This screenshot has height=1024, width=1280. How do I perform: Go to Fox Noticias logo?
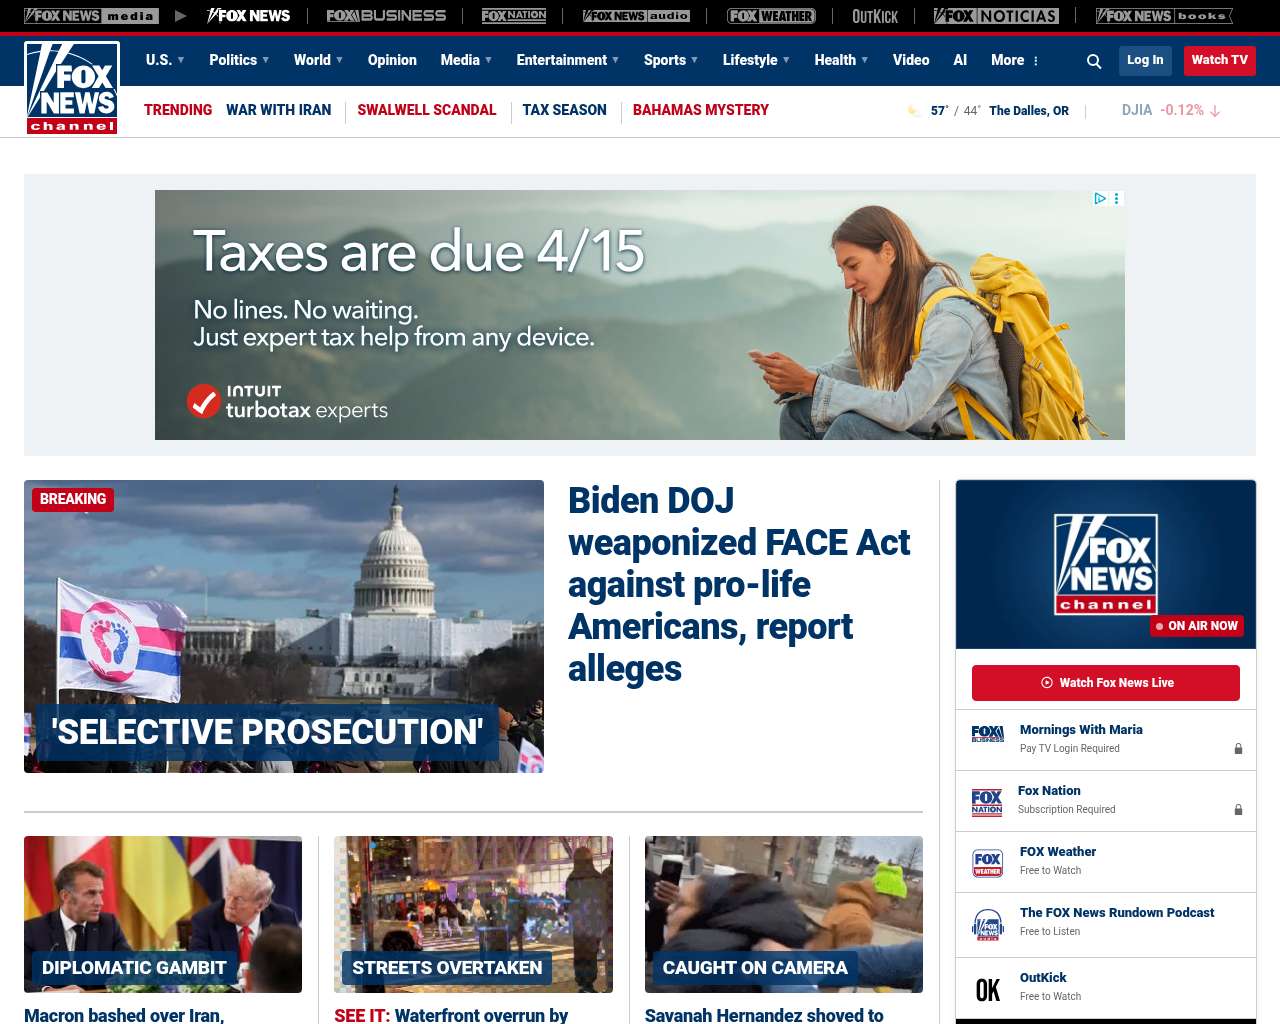996,16
